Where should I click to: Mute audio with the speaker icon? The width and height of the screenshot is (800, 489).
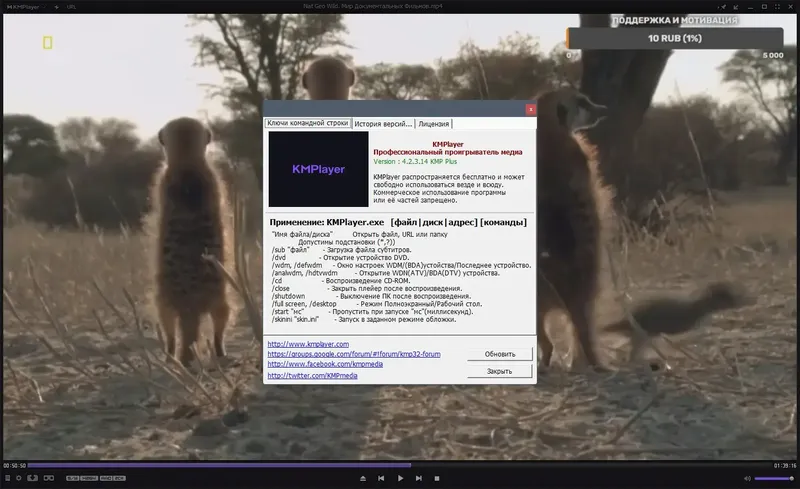pos(747,478)
